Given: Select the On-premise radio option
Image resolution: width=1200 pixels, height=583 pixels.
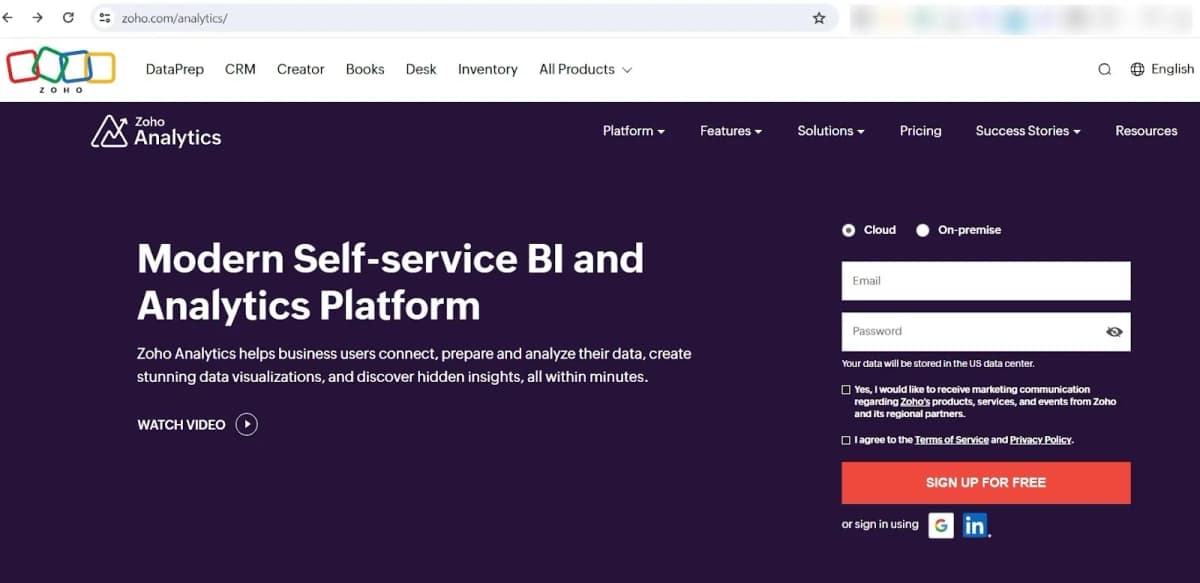Looking at the screenshot, I should (x=923, y=230).
